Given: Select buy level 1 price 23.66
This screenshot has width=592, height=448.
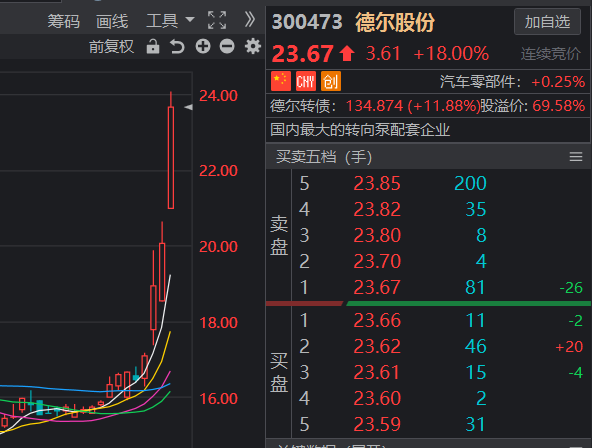Looking at the screenshot, I should pyautogui.click(x=377, y=320).
